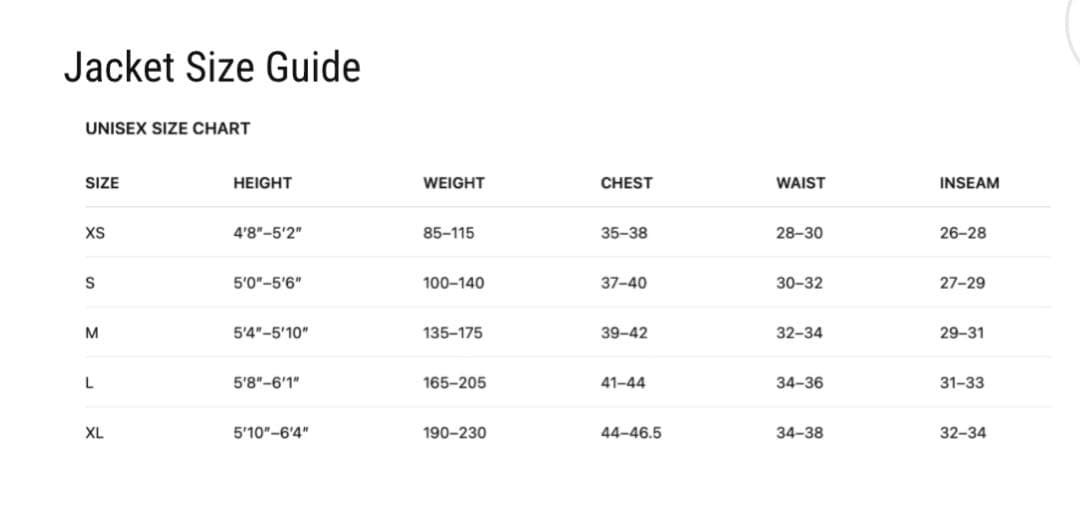Select the M size row label
The width and height of the screenshot is (1080, 517).
pyautogui.click(x=92, y=333)
